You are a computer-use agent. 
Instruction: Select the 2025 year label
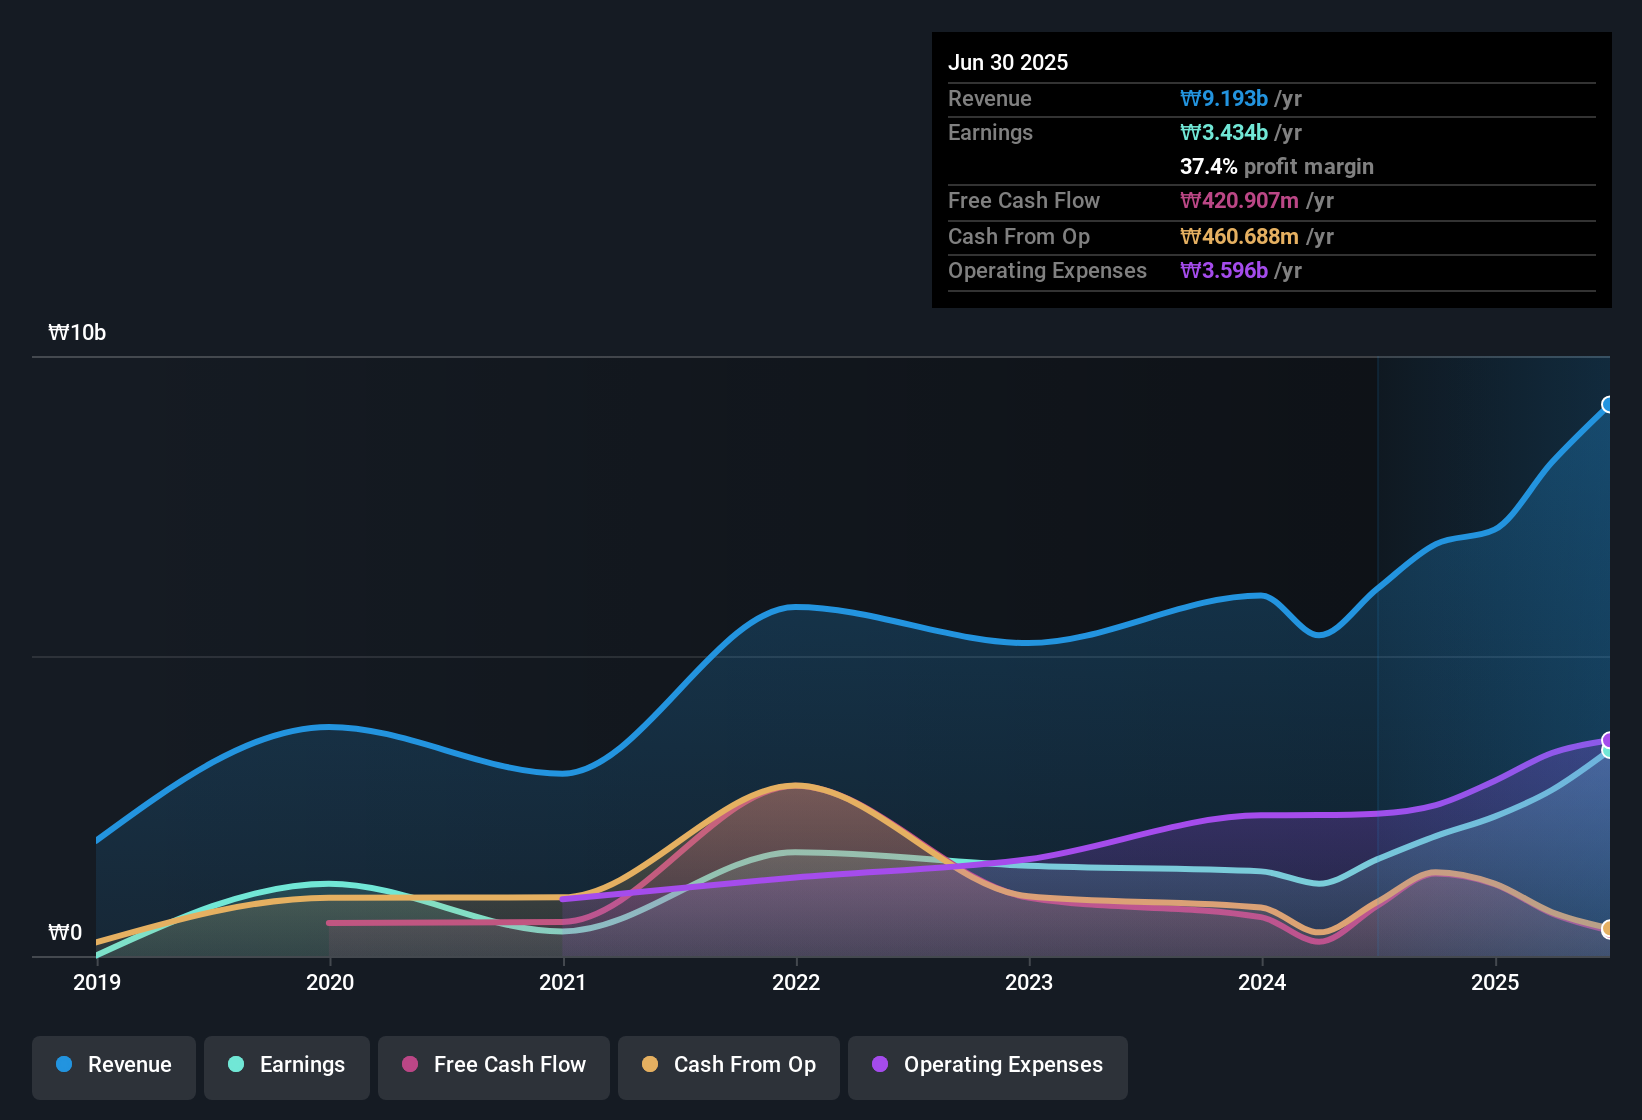pos(1496,983)
